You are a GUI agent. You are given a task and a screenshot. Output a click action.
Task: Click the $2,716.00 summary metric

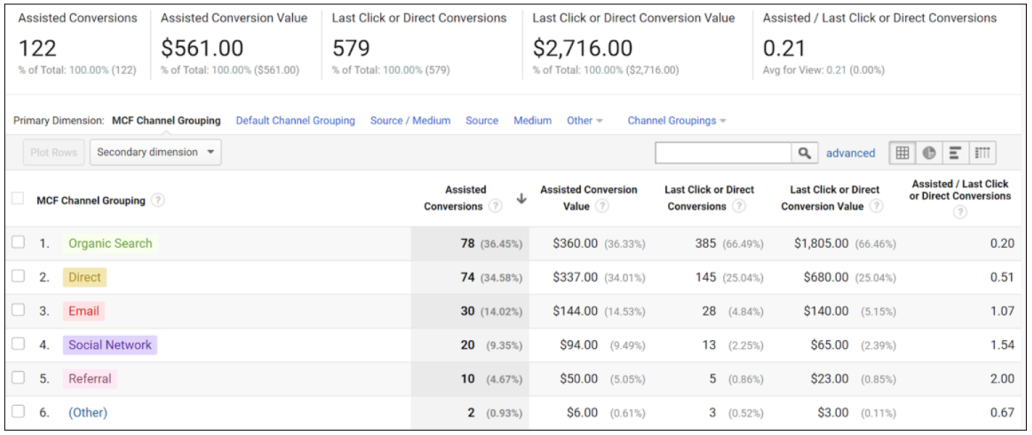(582, 48)
